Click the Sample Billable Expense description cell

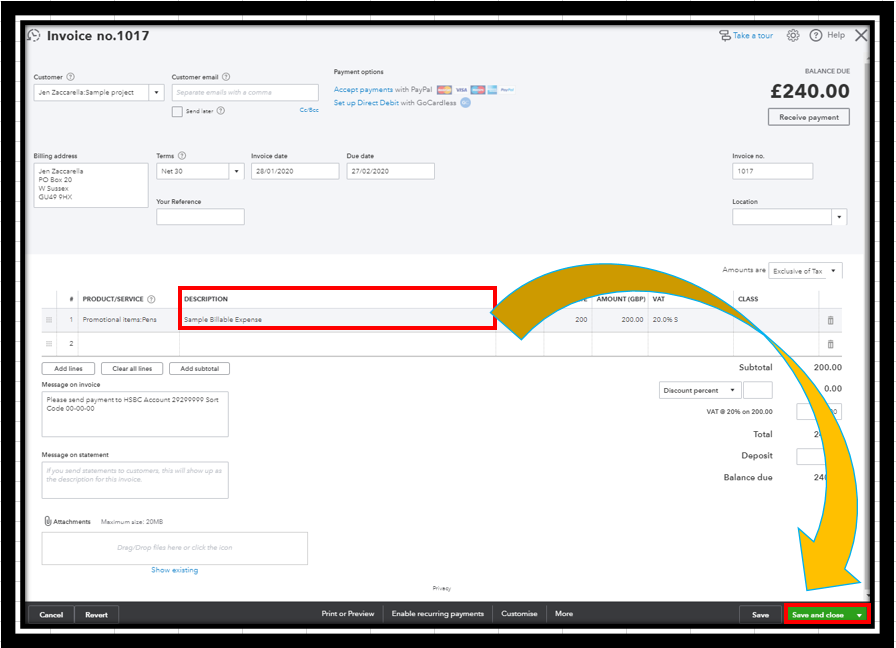pos(337,319)
